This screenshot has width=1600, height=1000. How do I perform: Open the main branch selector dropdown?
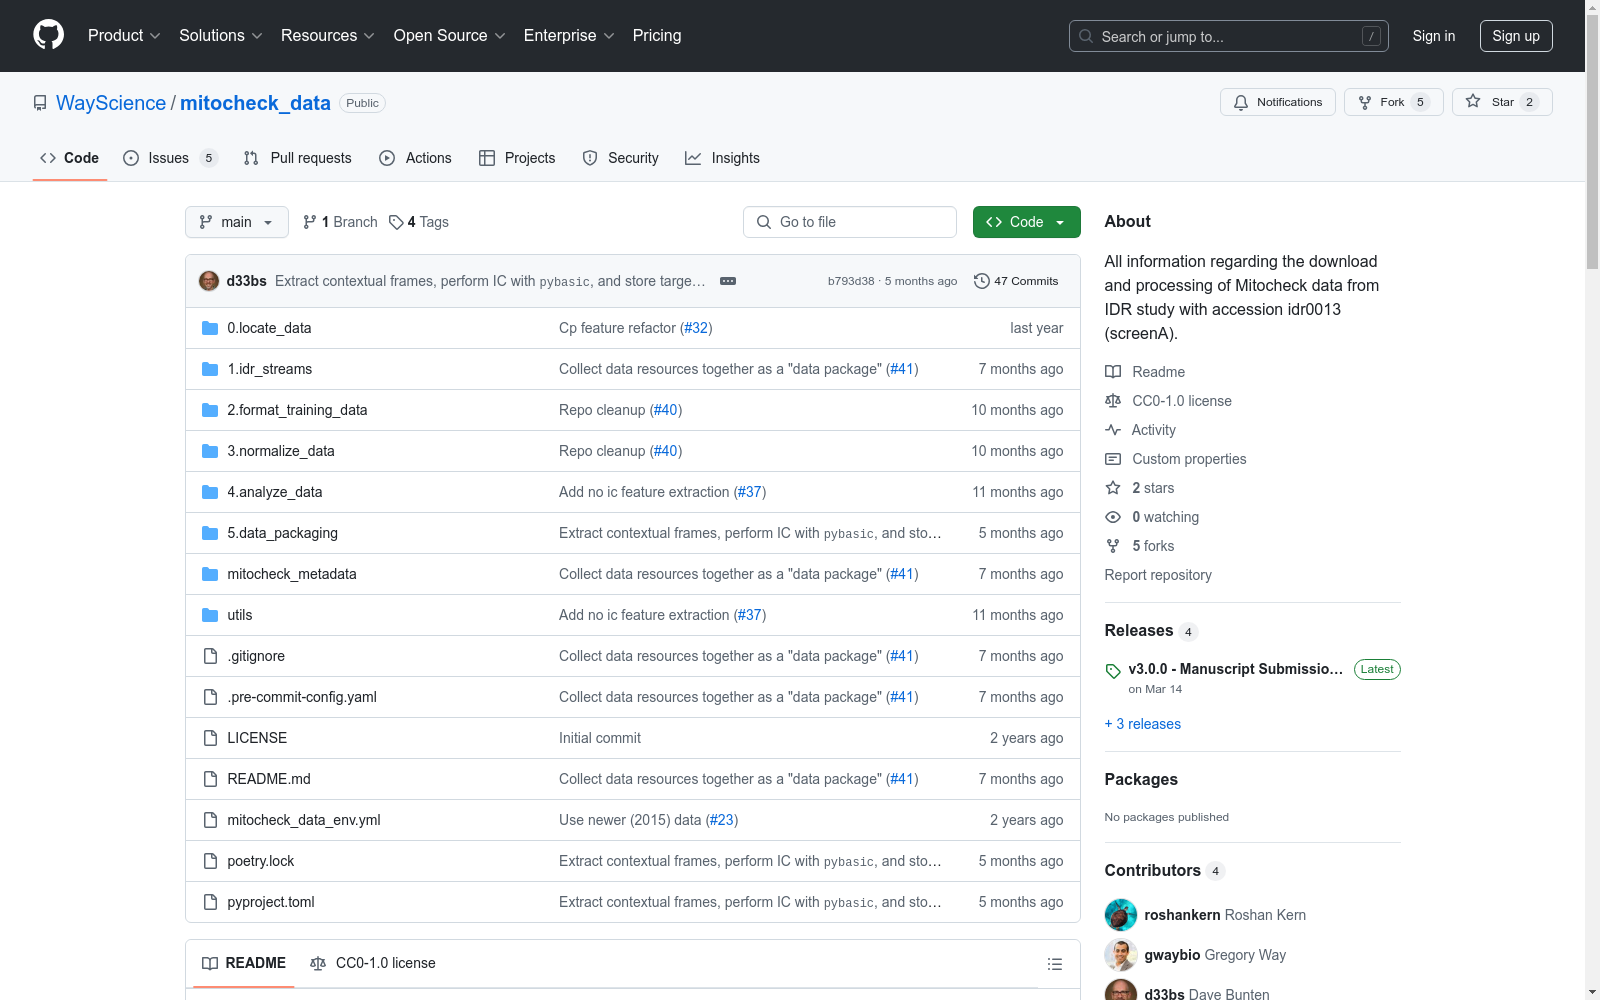click(x=237, y=222)
